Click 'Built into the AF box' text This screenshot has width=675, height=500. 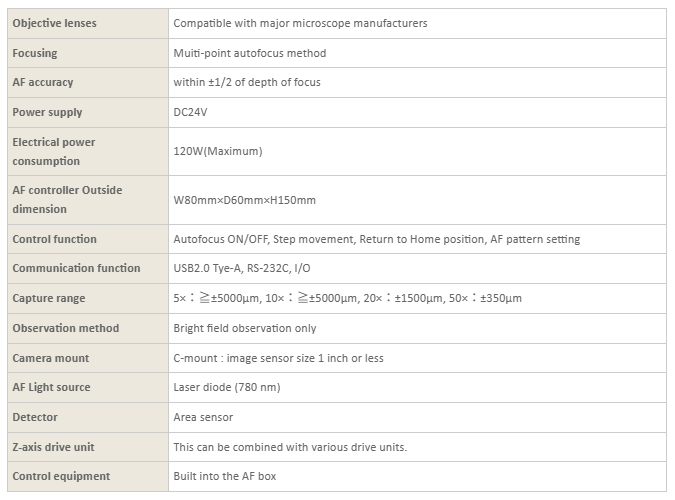224,476
